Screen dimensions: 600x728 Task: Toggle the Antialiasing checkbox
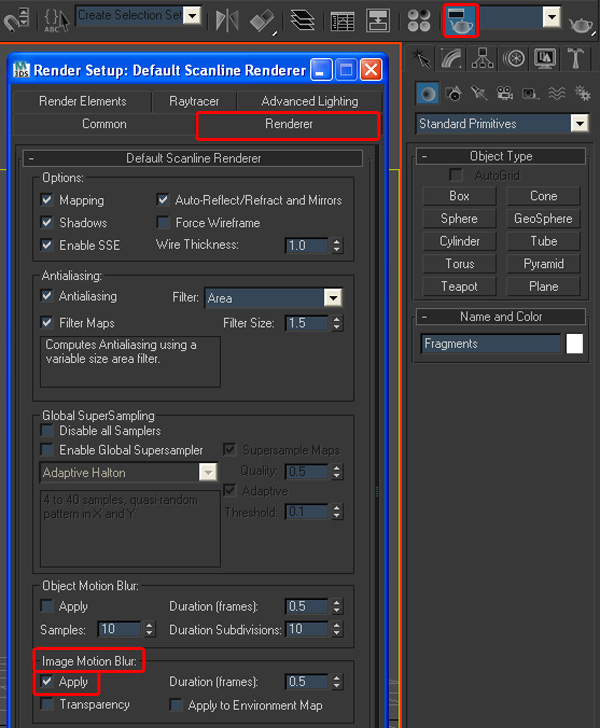(x=47, y=296)
